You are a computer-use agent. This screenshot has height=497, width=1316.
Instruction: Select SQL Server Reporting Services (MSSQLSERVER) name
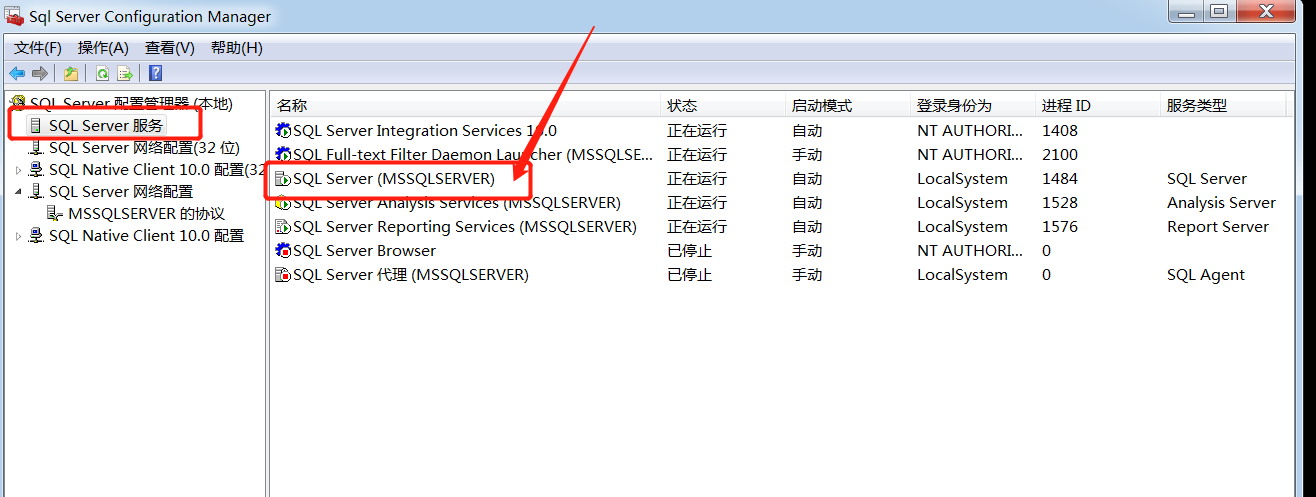[x=465, y=227]
